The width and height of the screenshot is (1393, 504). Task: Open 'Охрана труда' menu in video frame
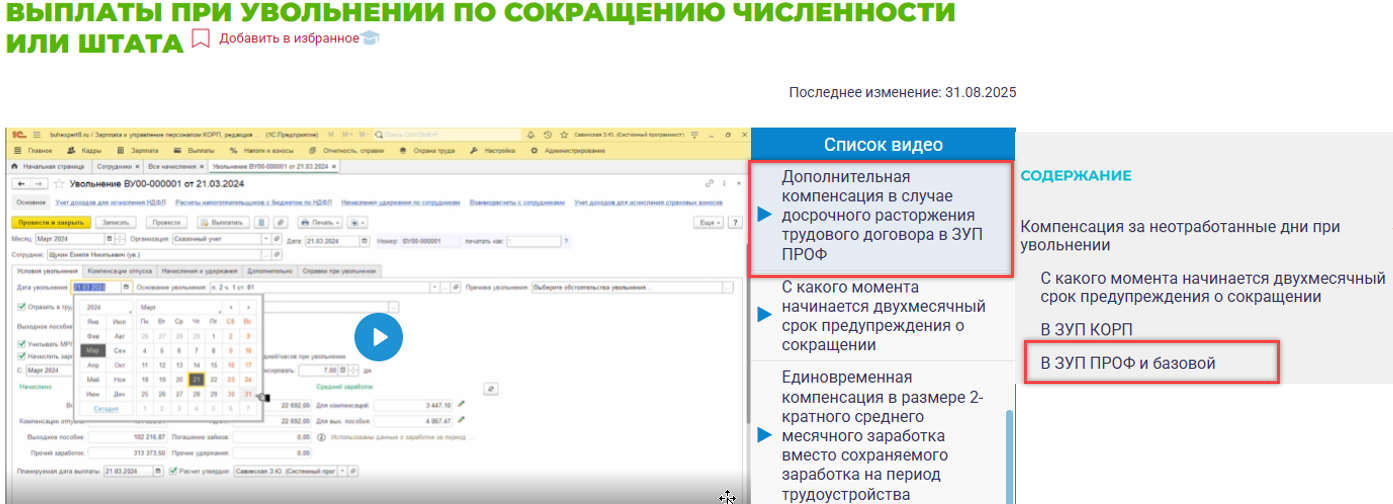click(x=429, y=150)
